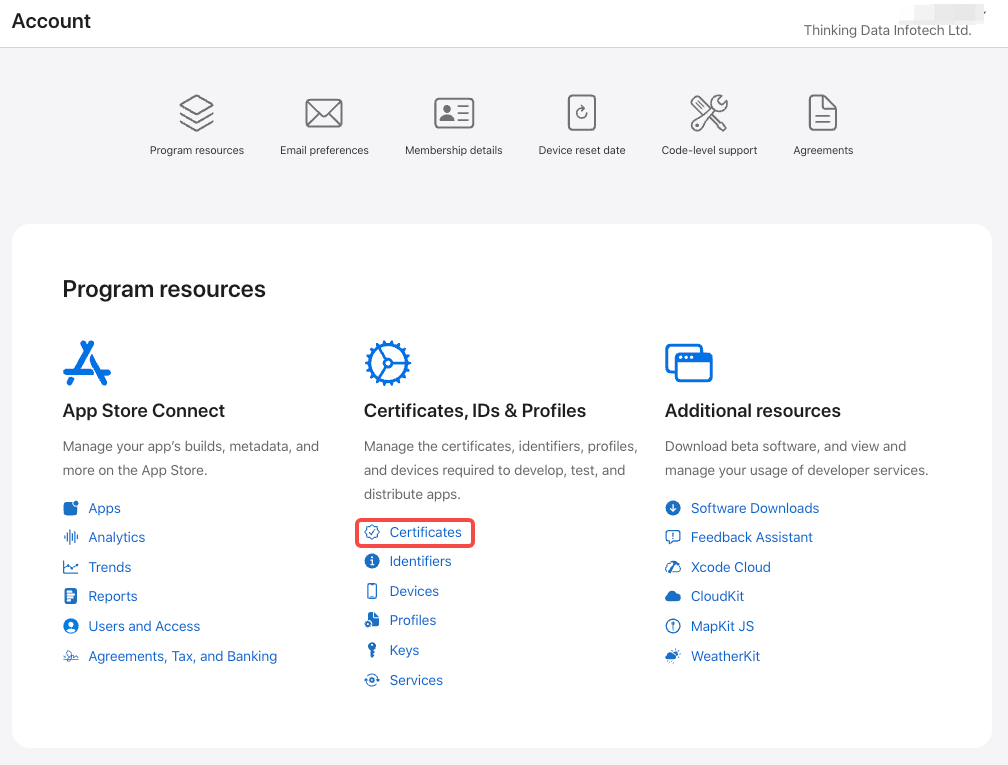Open Users and Access link
The image size is (1008, 765).
pos(144,626)
